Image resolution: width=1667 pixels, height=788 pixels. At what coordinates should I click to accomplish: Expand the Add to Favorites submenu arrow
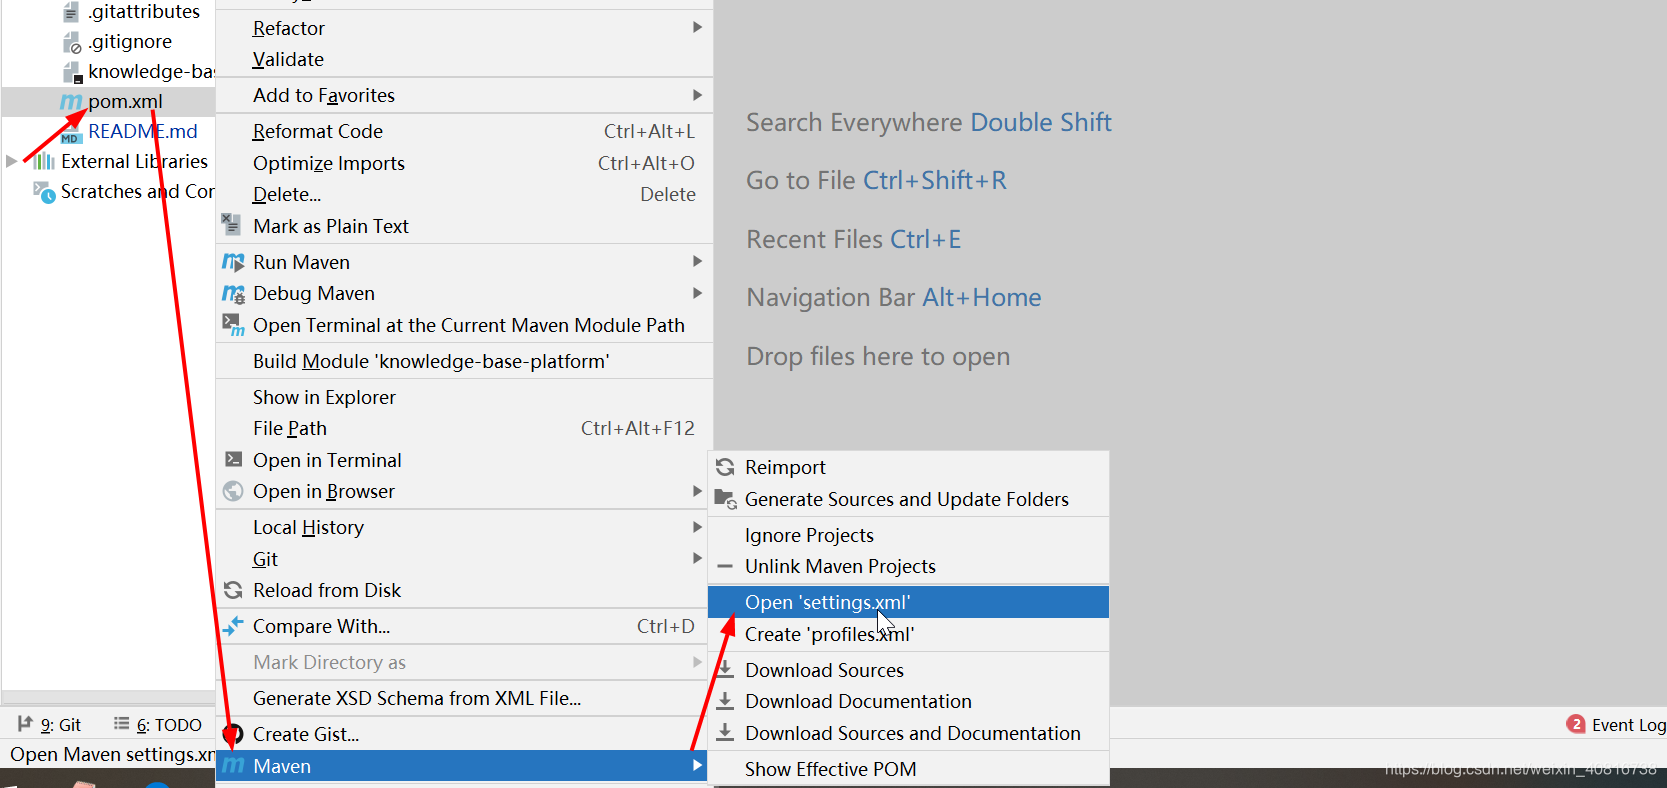(x=697, y=95)
